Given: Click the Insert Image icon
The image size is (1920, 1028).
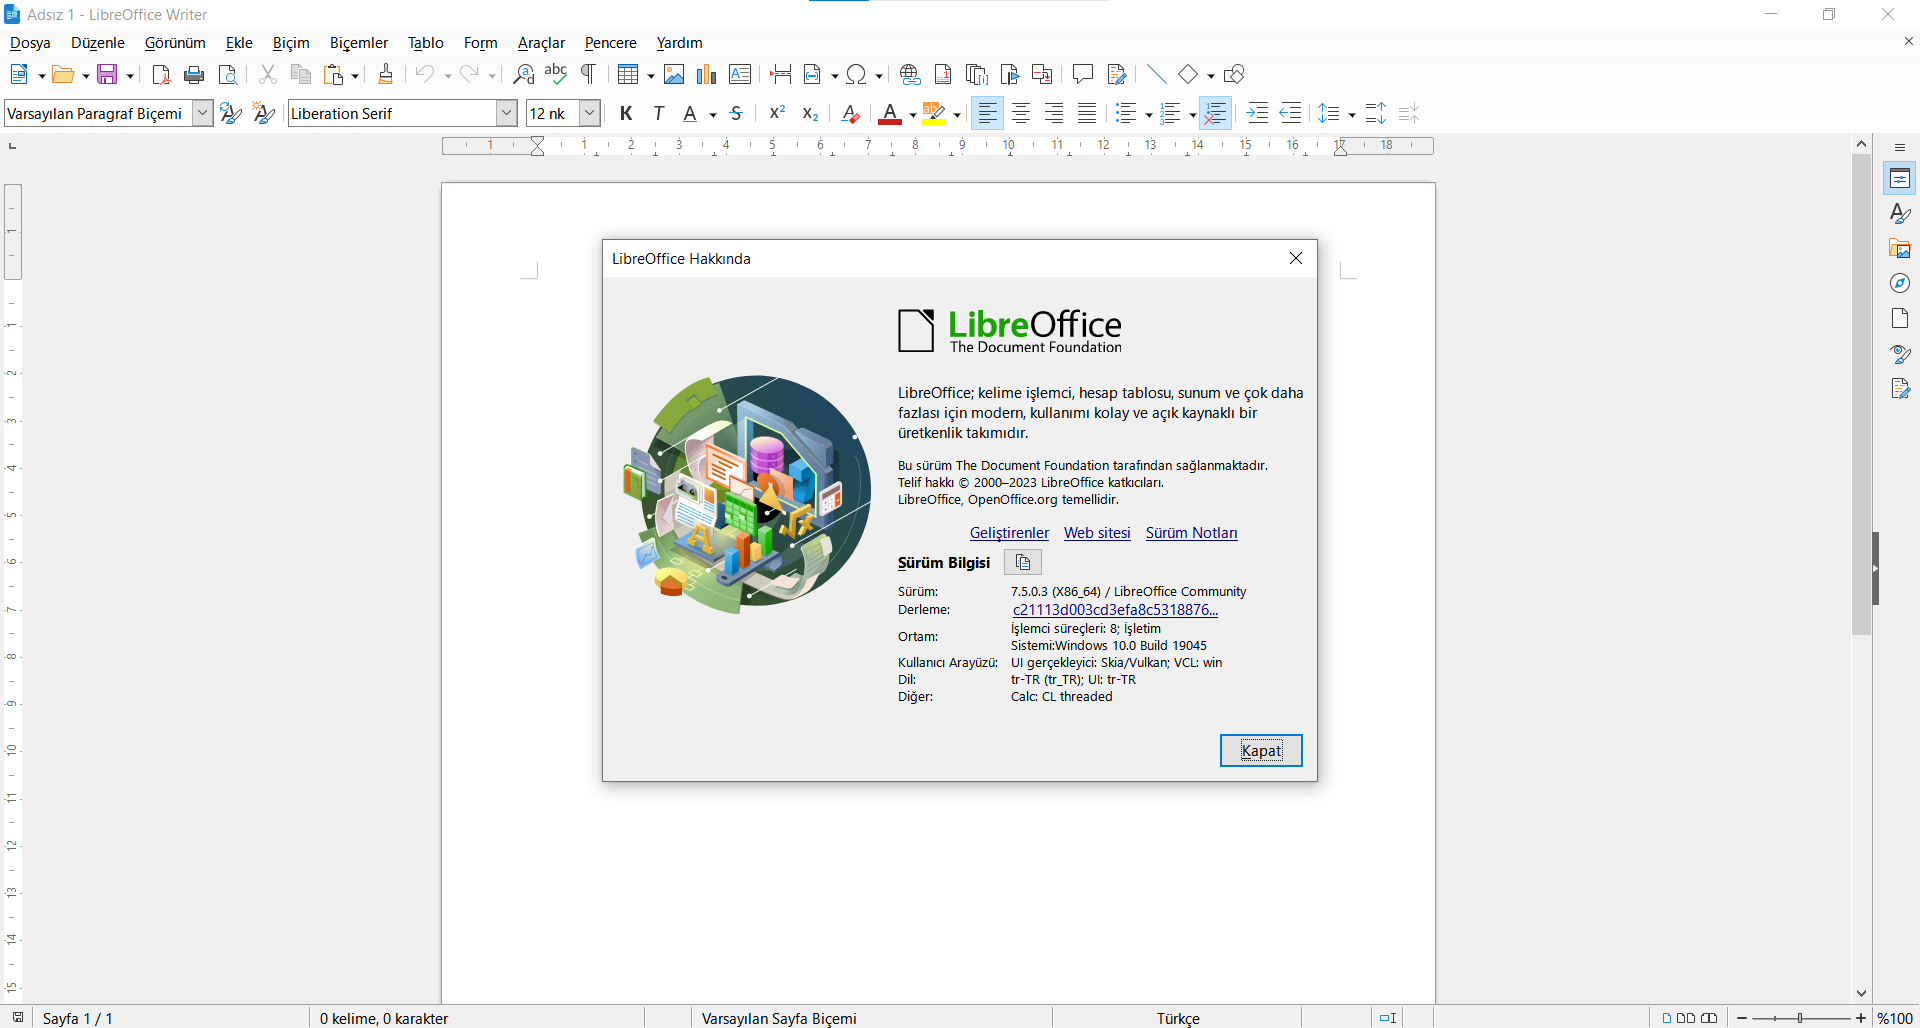Looking at the screenshot, I should pos(674,75).
